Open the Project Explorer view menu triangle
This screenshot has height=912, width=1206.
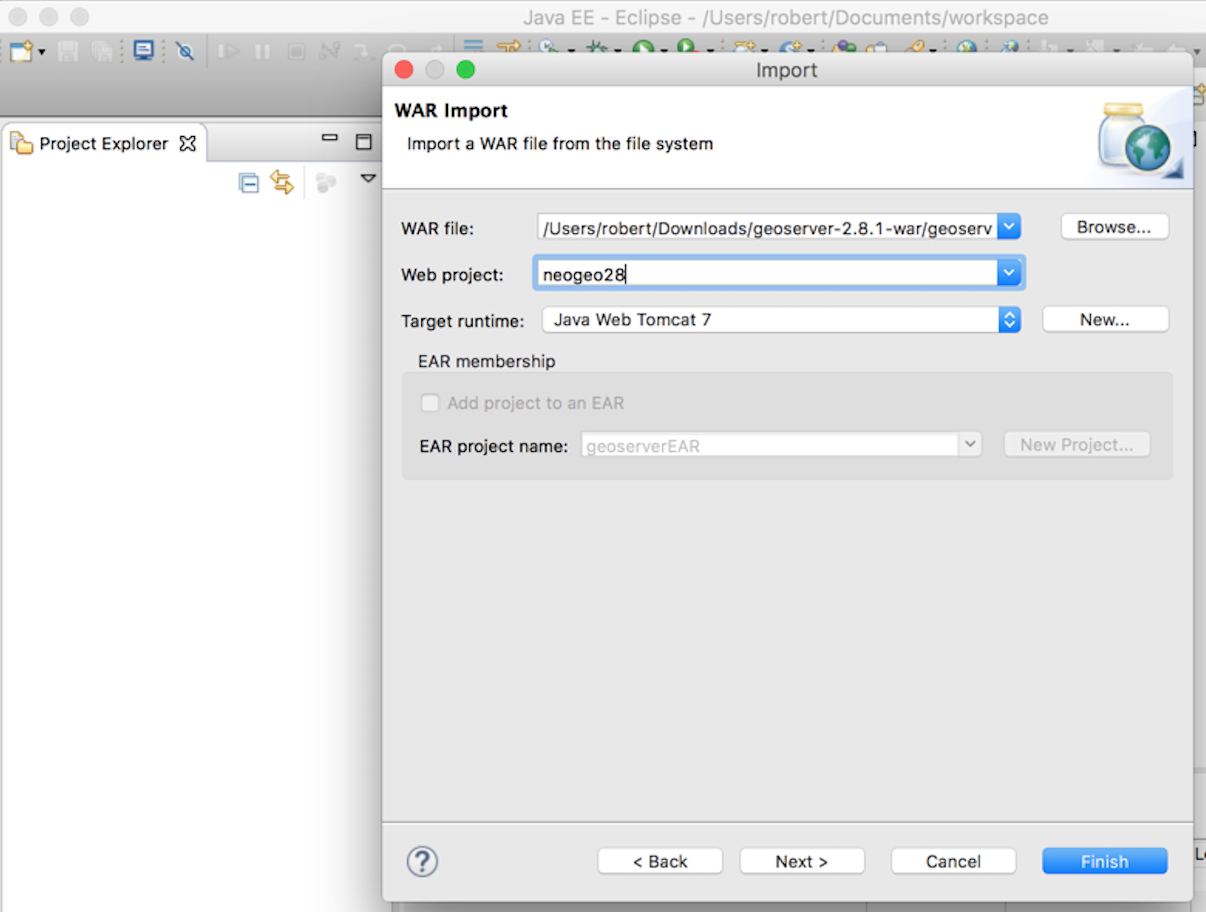pyautogui.click(x=368, y=179)
